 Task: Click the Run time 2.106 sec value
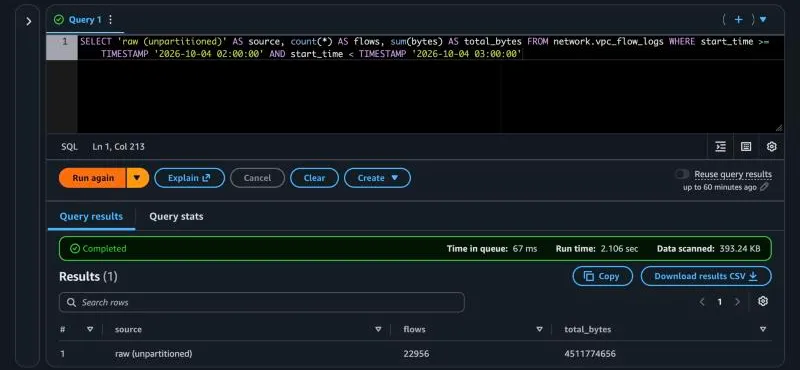(x=619, y=249)
